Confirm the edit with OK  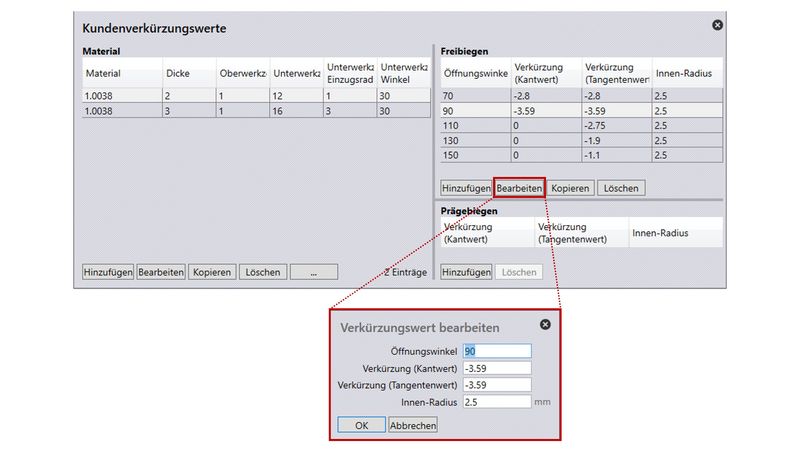coord(361,424)
